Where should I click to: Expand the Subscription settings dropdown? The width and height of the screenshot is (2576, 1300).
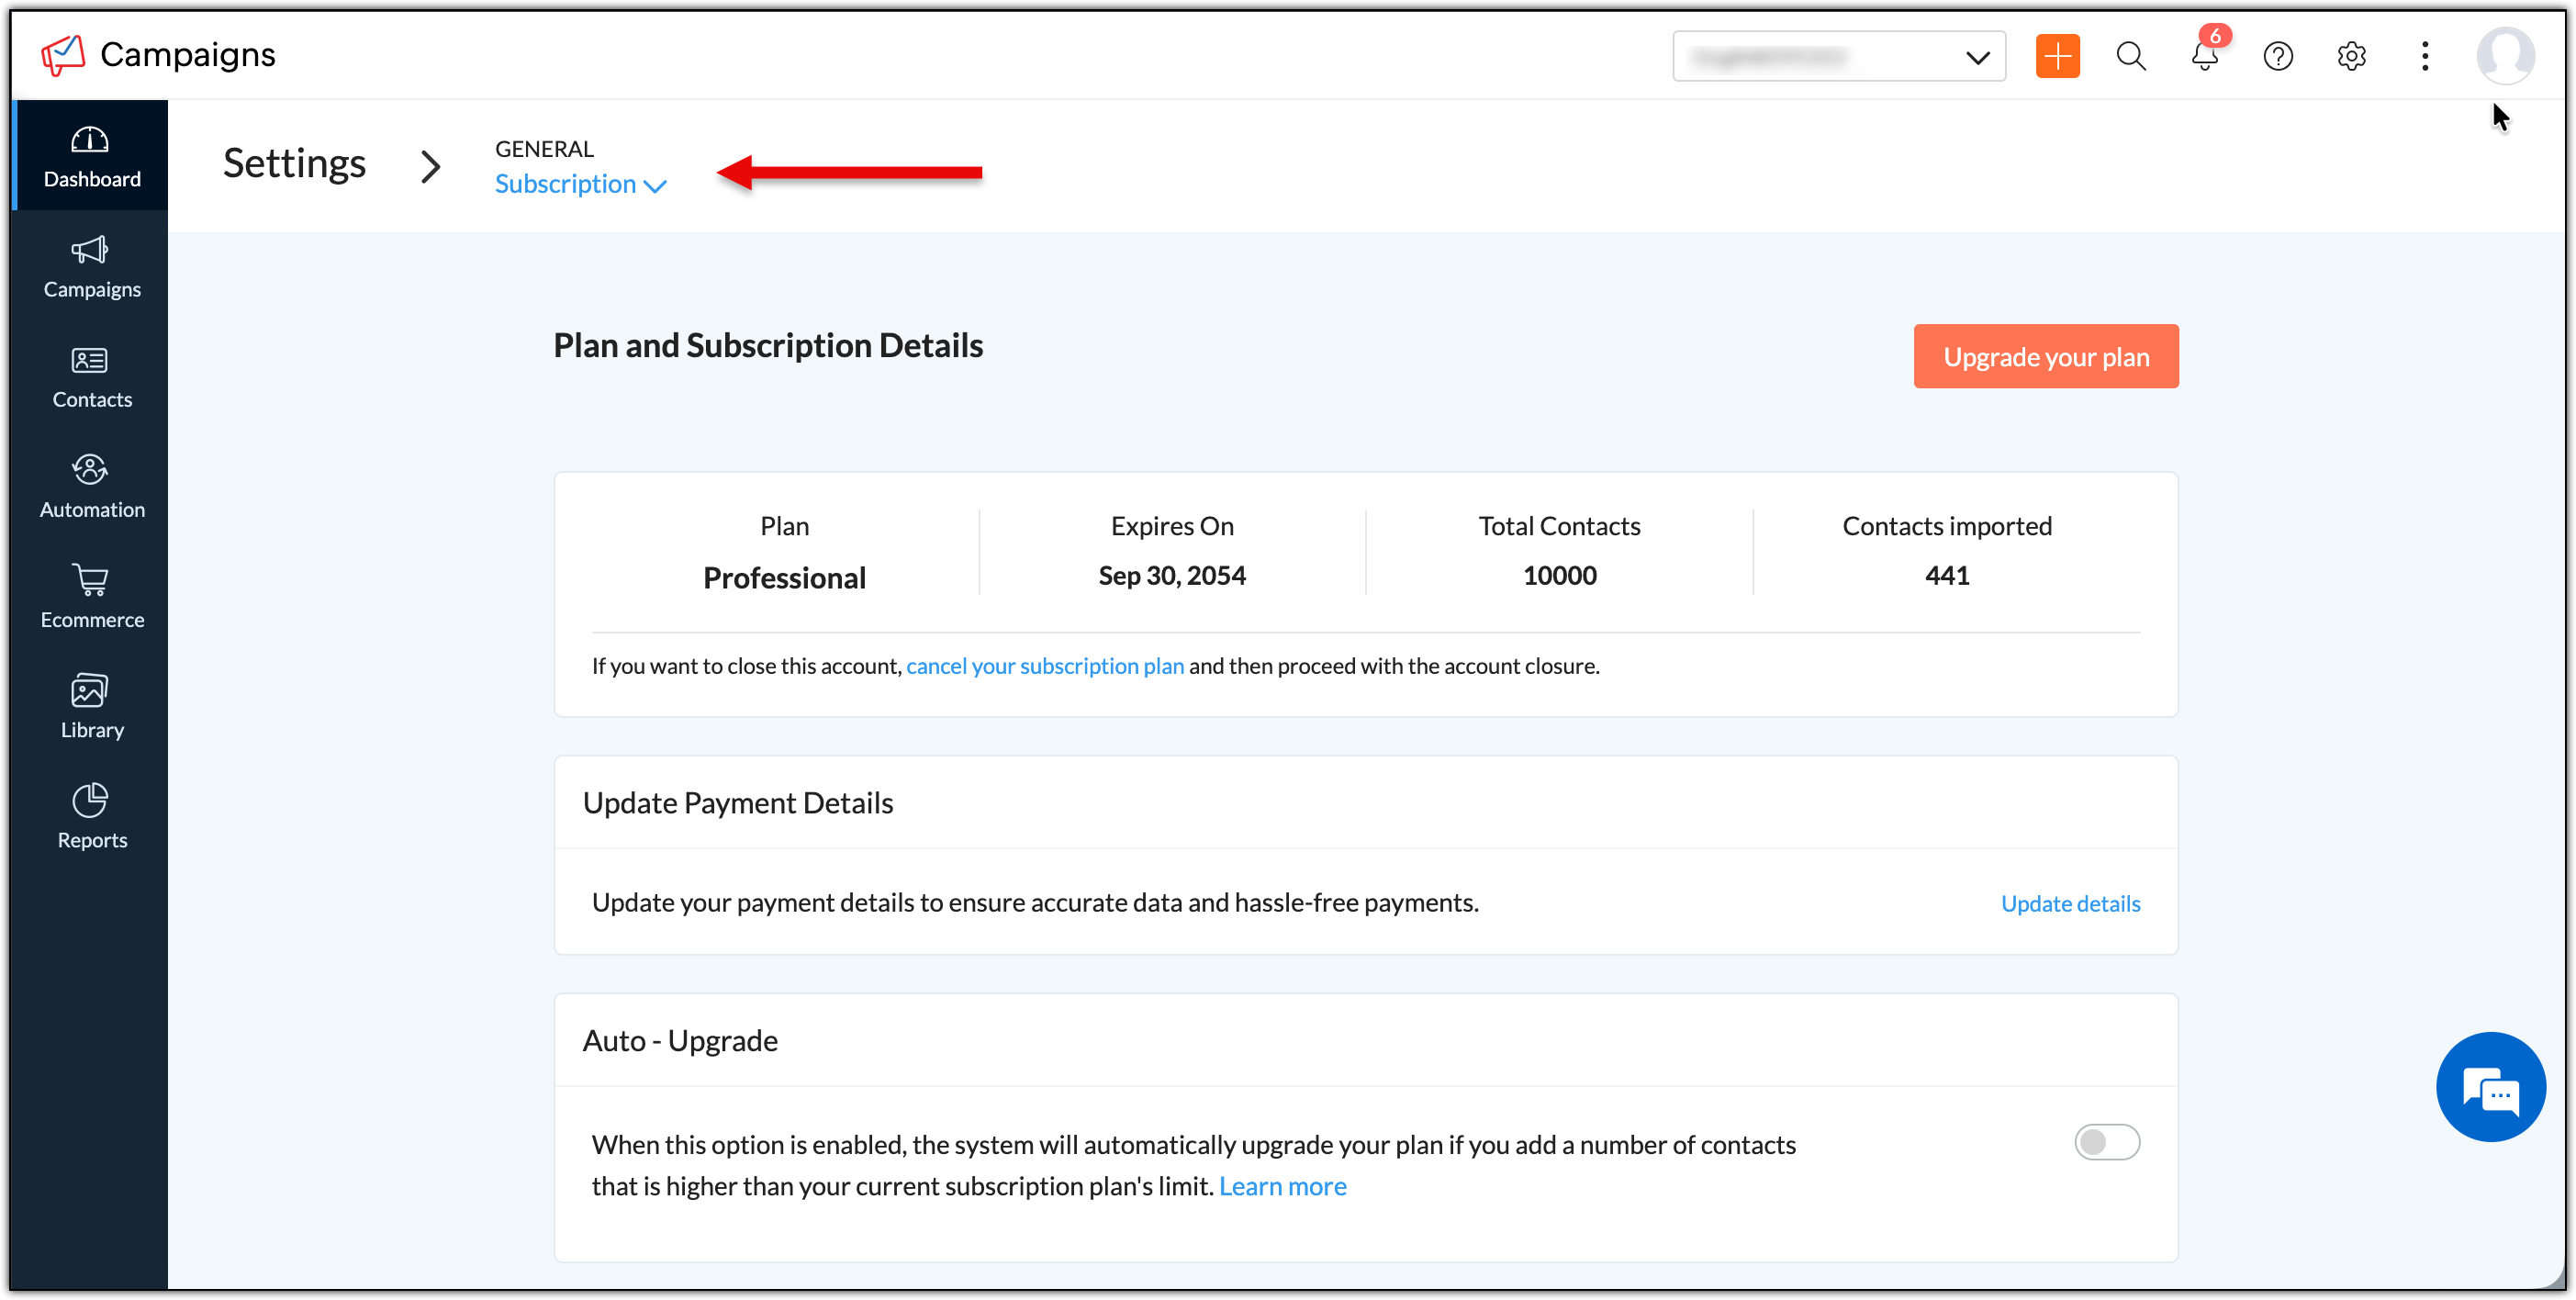(580, 184)
